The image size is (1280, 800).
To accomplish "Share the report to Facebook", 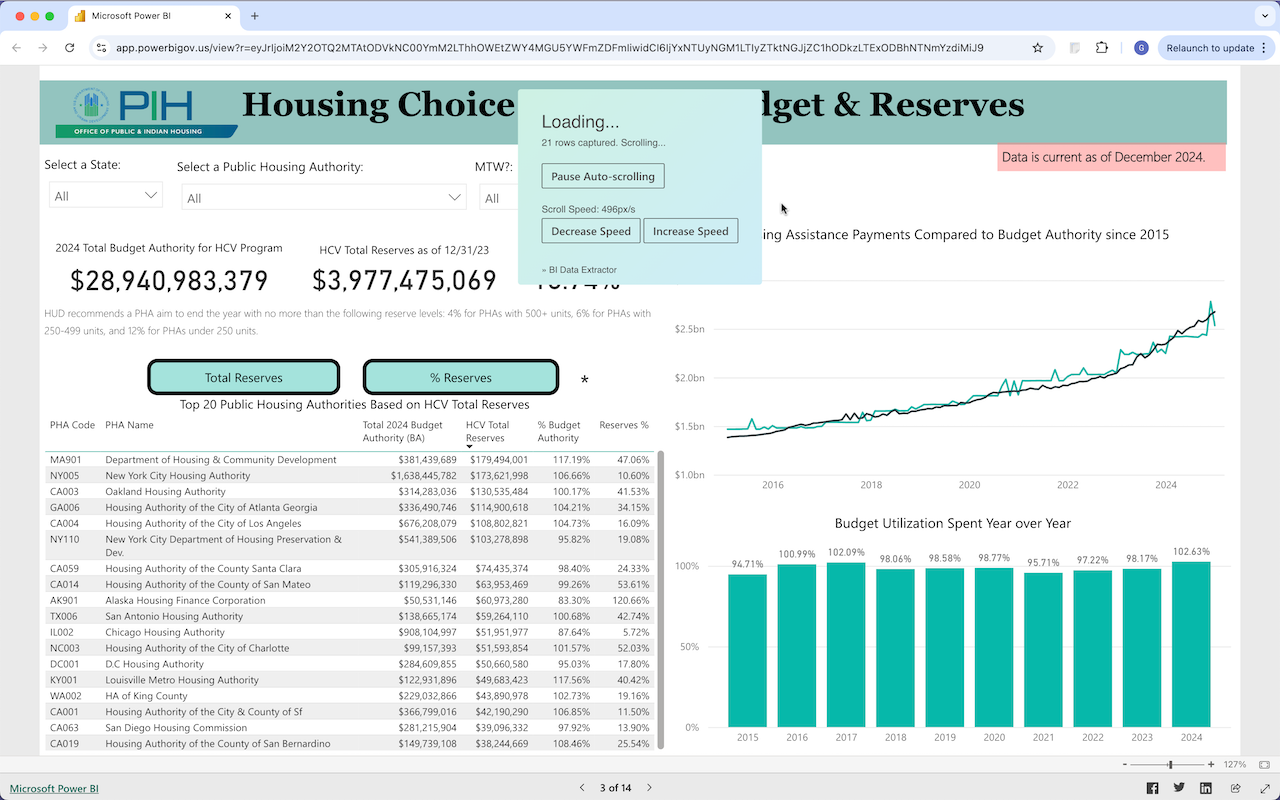I will click(x=1153, y=788).
